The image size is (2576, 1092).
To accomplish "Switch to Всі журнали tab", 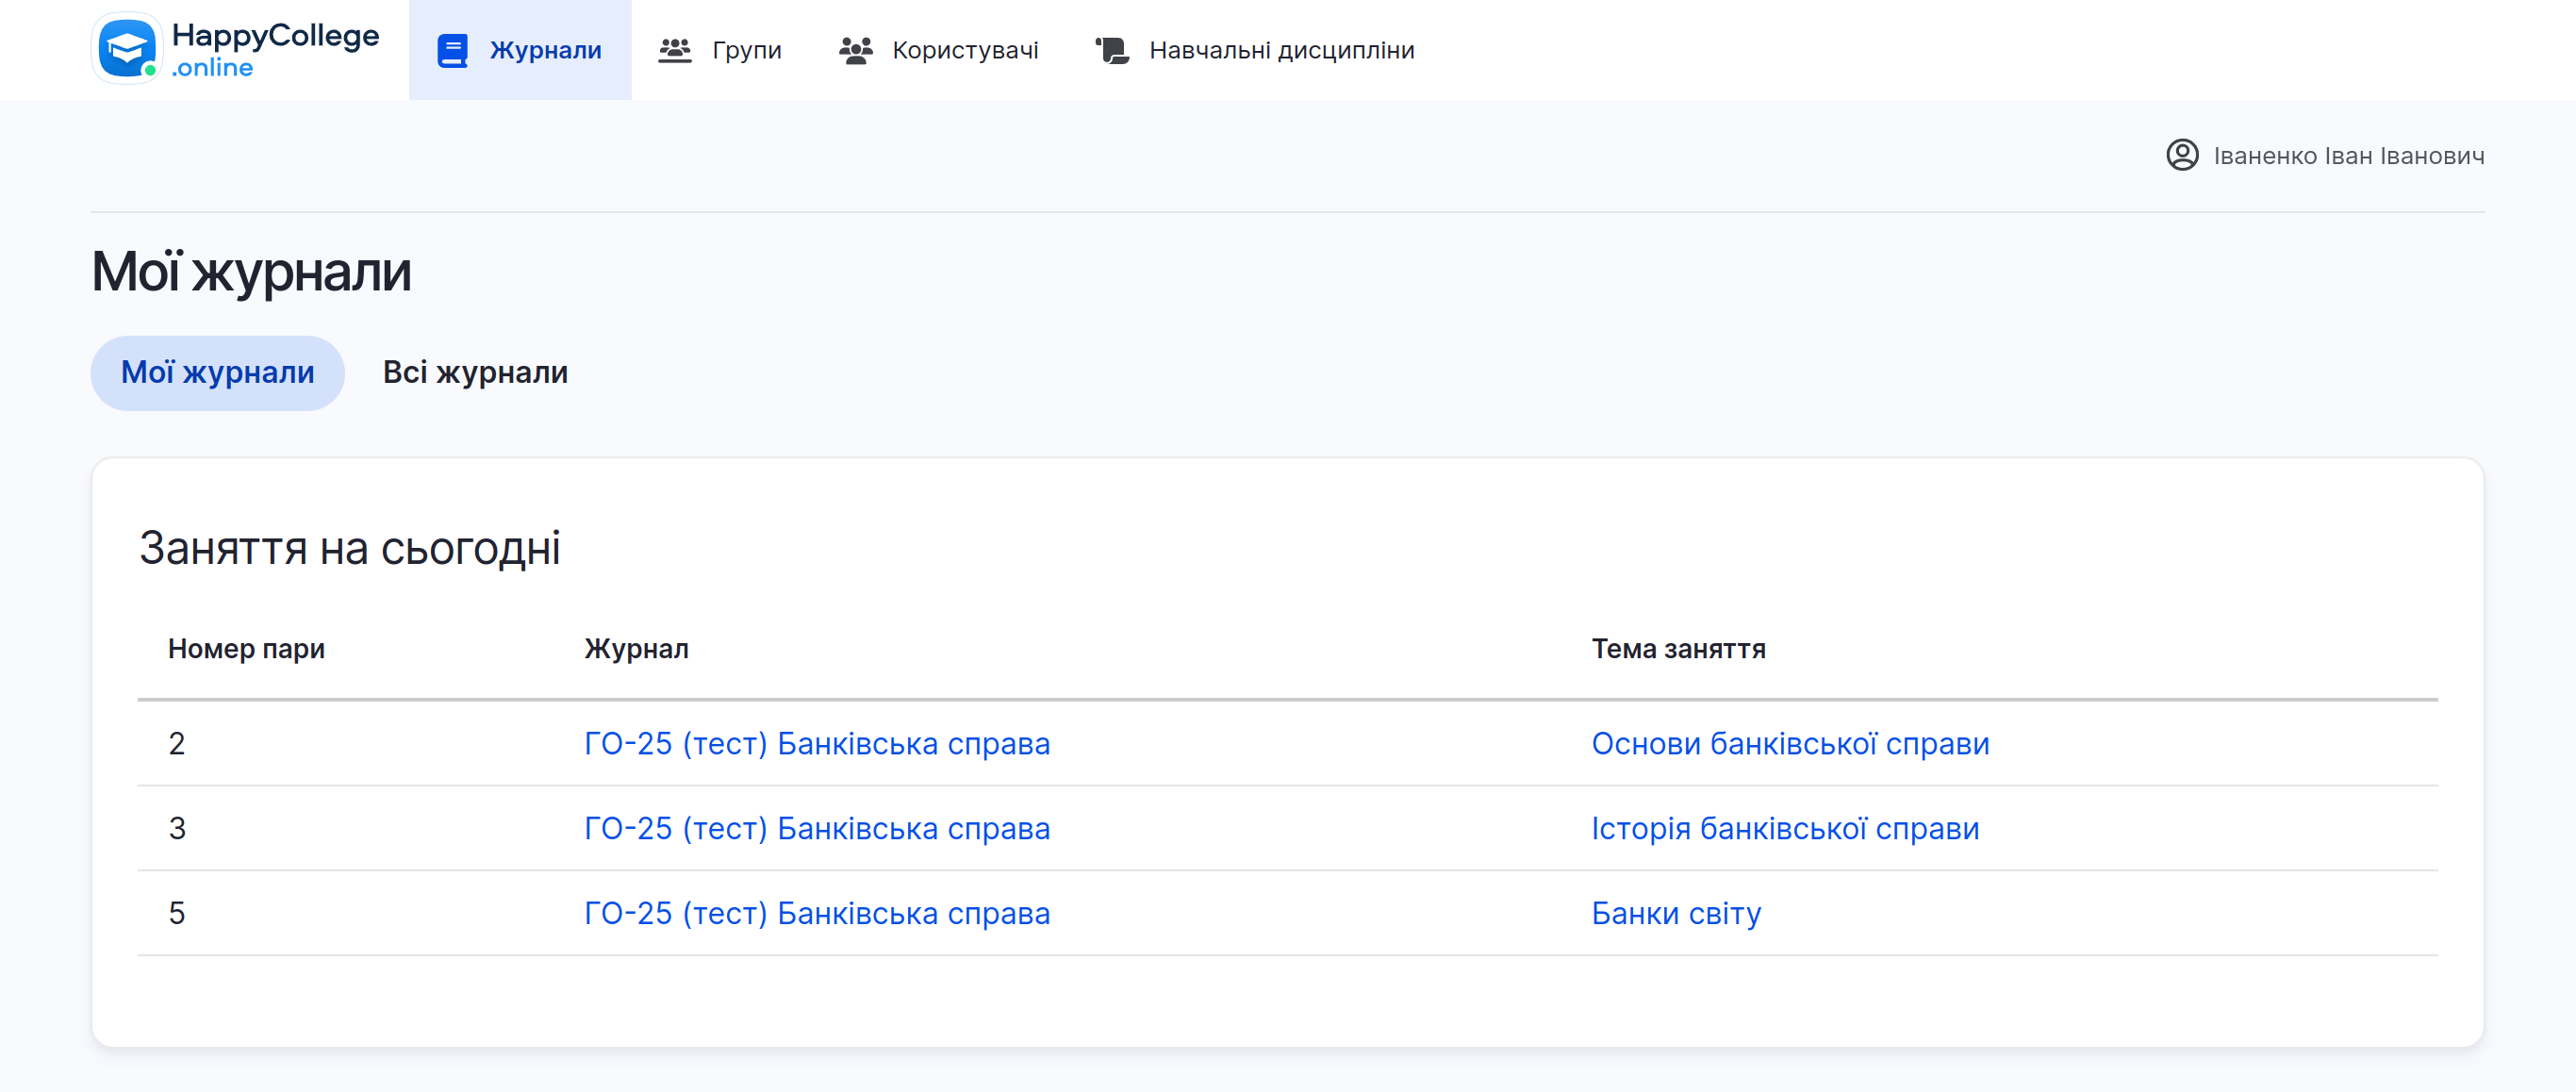I will click(x=475, y=372).
